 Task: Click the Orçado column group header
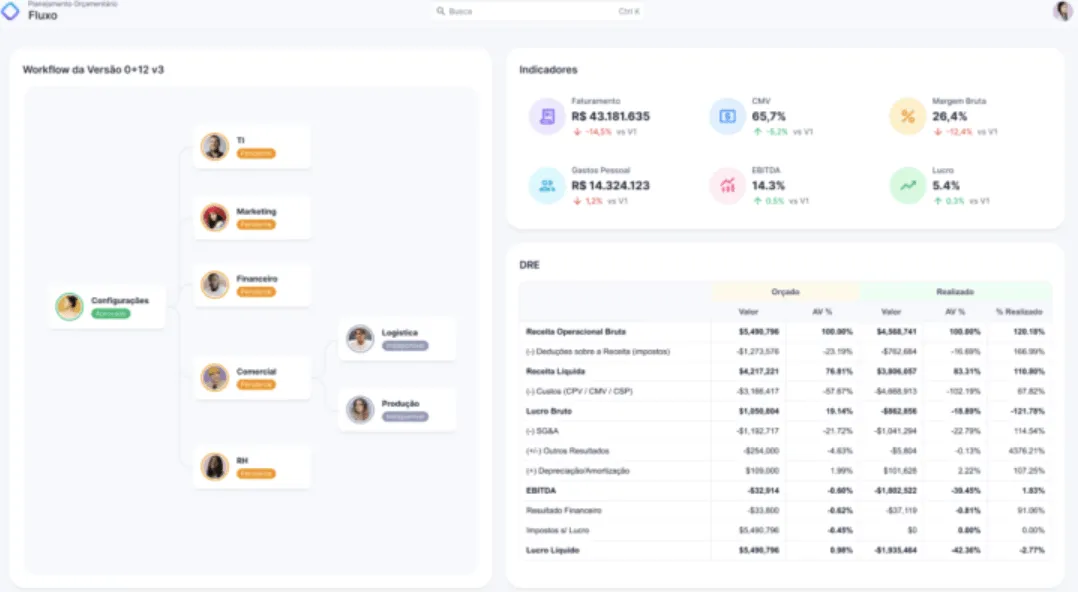(785, 292)
